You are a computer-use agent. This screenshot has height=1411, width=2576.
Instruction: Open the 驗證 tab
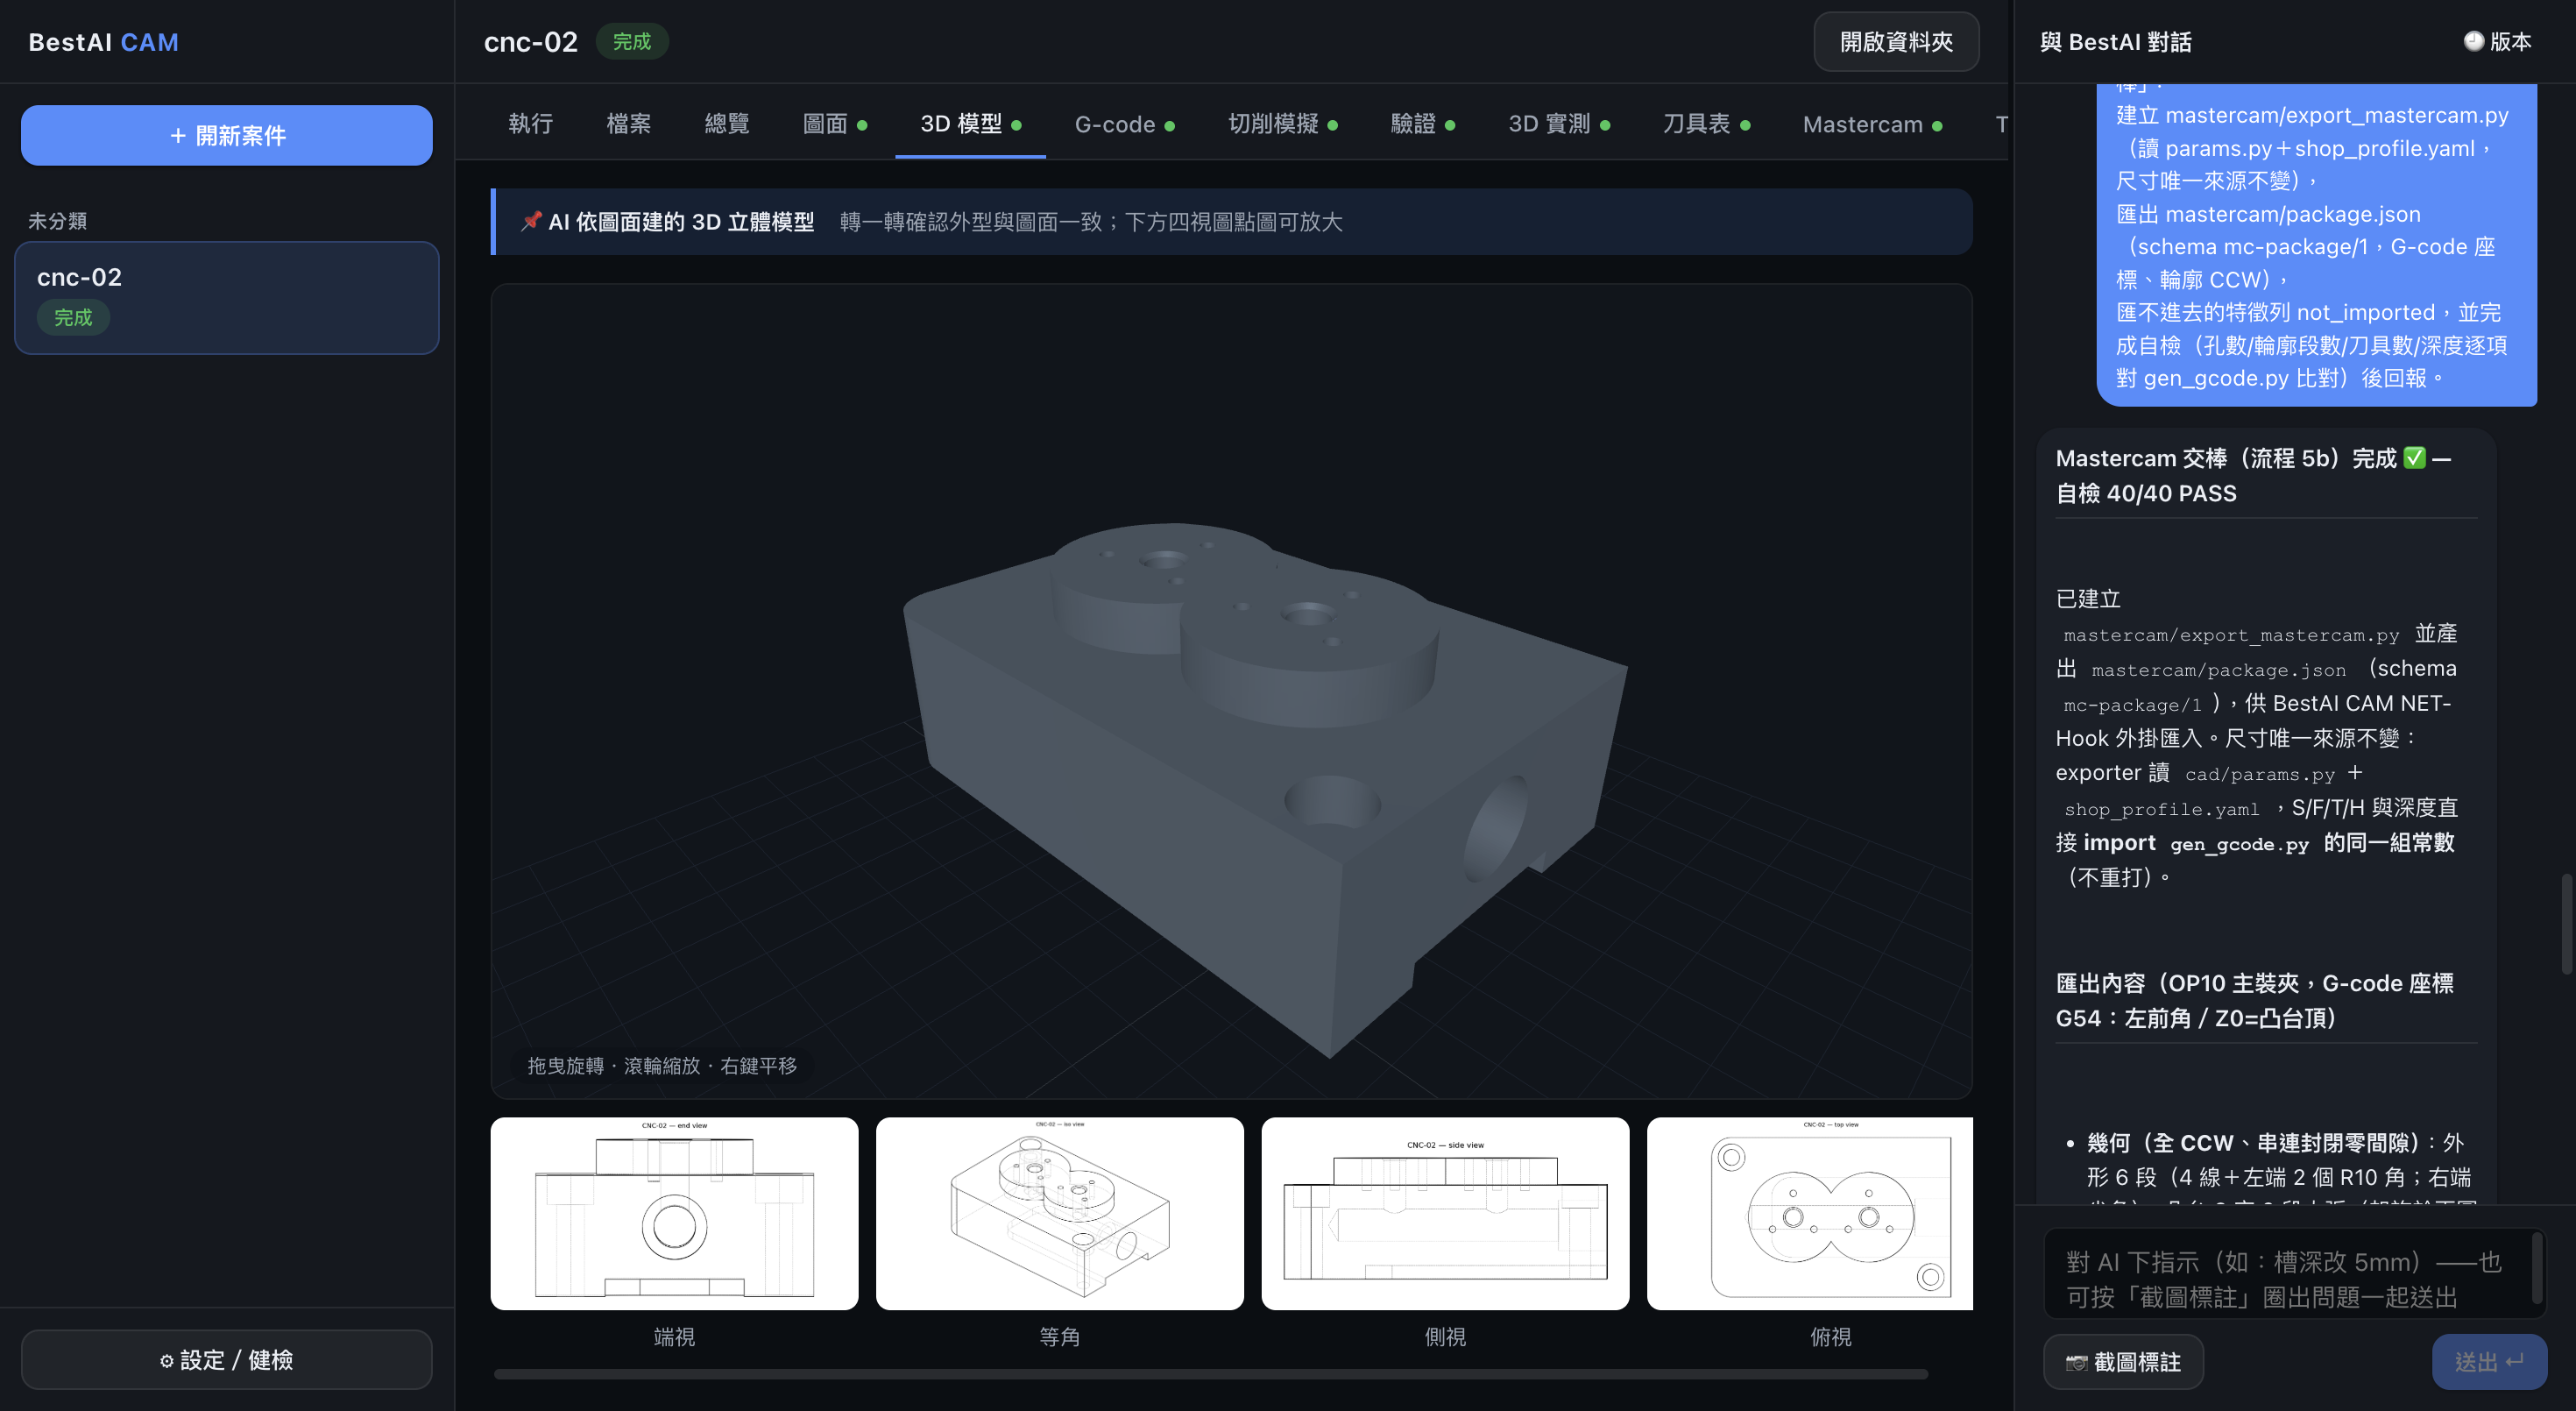(x=1423, y=124)
